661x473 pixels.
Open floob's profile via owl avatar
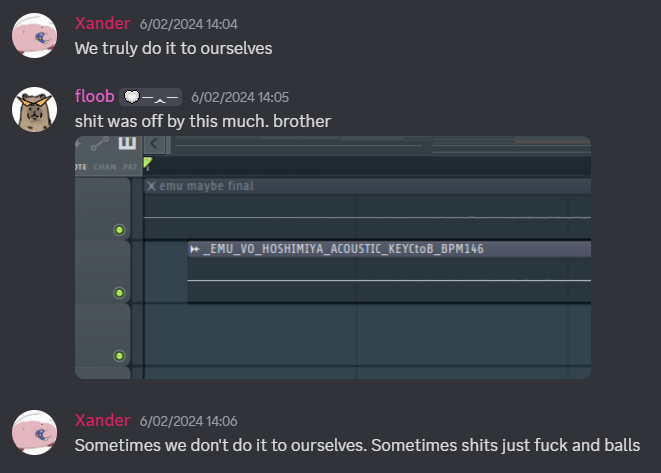pyautogui.click(x=34, y=109)
